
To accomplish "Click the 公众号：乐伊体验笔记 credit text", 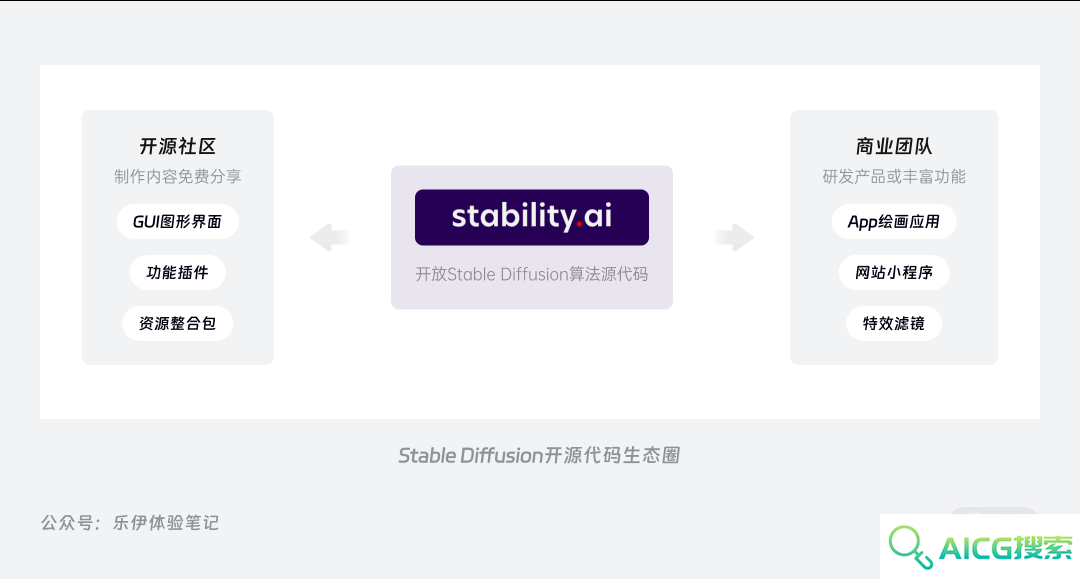I will (x=130, y=523).
